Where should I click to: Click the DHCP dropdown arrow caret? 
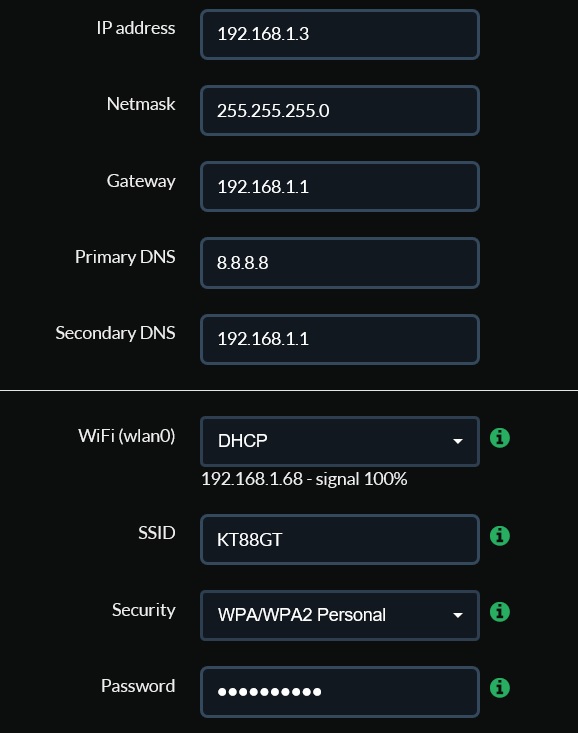pos(458,441)
